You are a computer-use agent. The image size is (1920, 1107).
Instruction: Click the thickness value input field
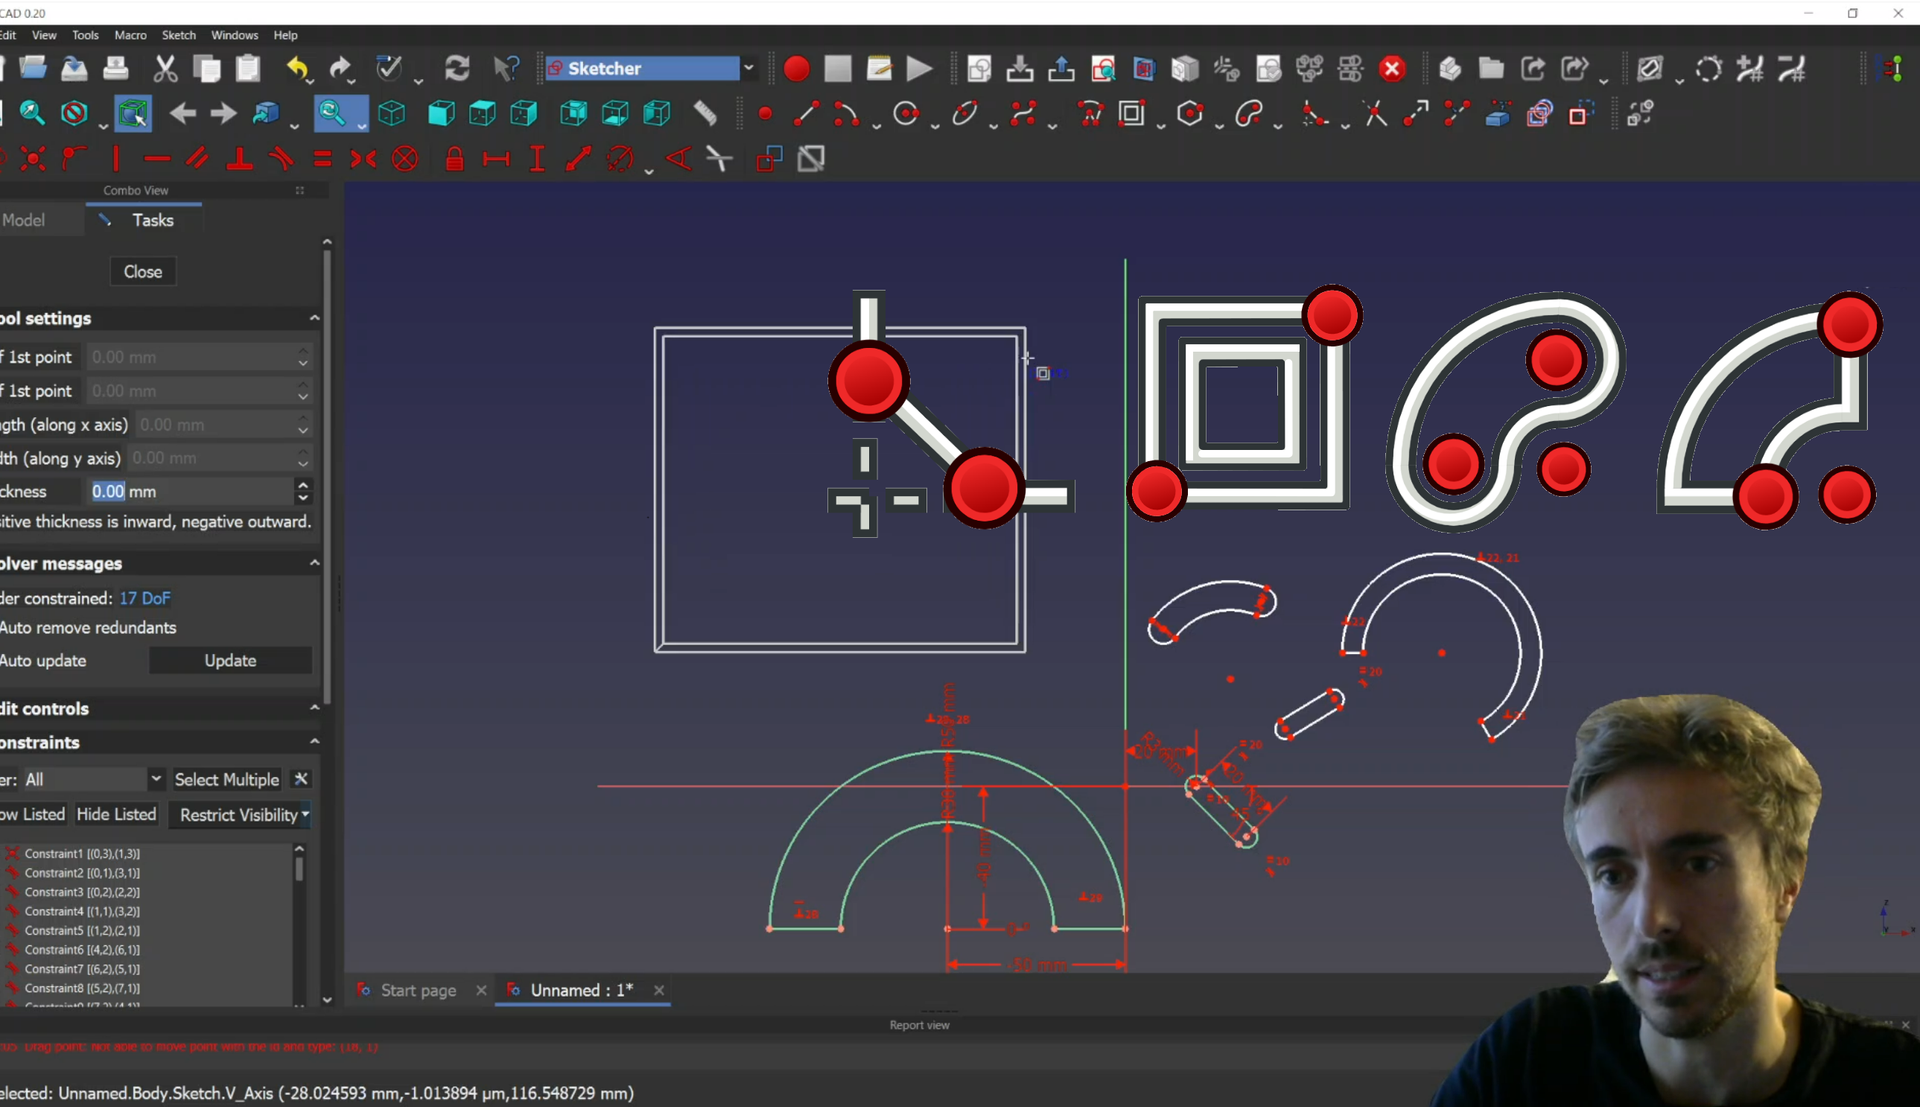coord(190,492)
